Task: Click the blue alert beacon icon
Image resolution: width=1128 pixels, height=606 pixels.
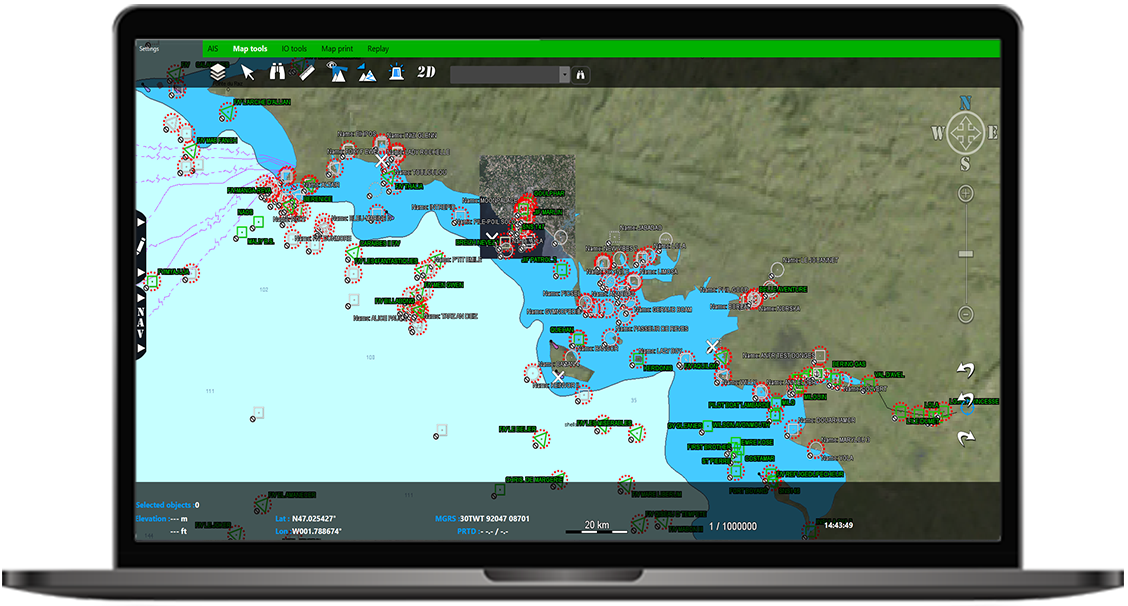Action: 397,73
